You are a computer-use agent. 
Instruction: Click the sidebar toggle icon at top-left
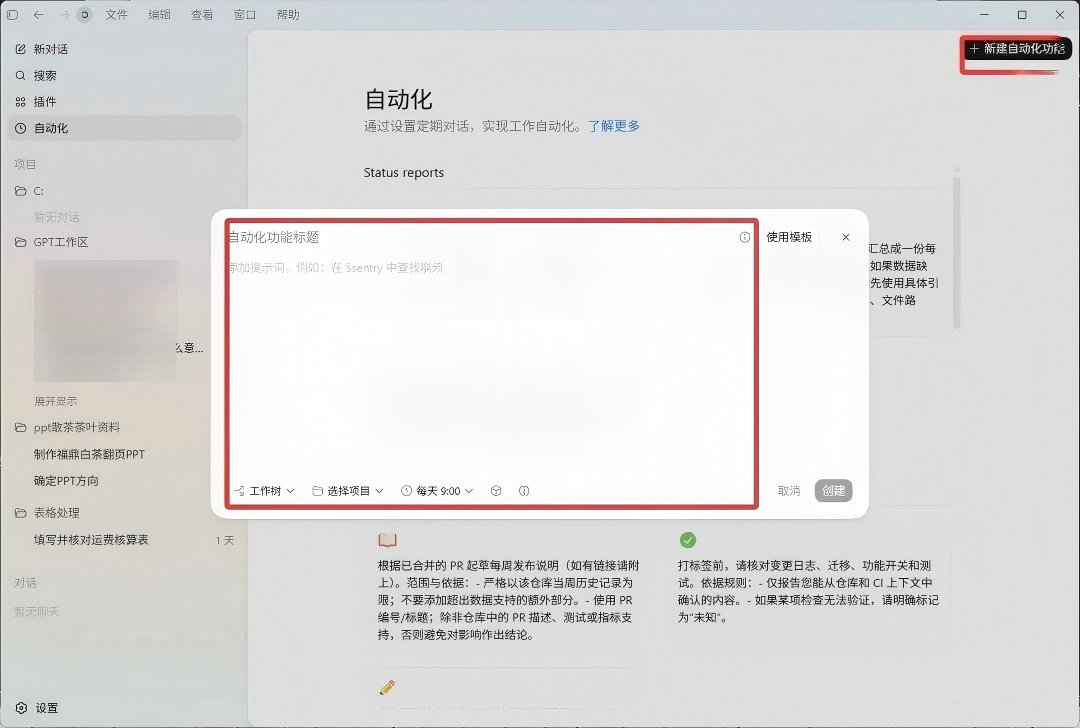click(x=12, y=14)
